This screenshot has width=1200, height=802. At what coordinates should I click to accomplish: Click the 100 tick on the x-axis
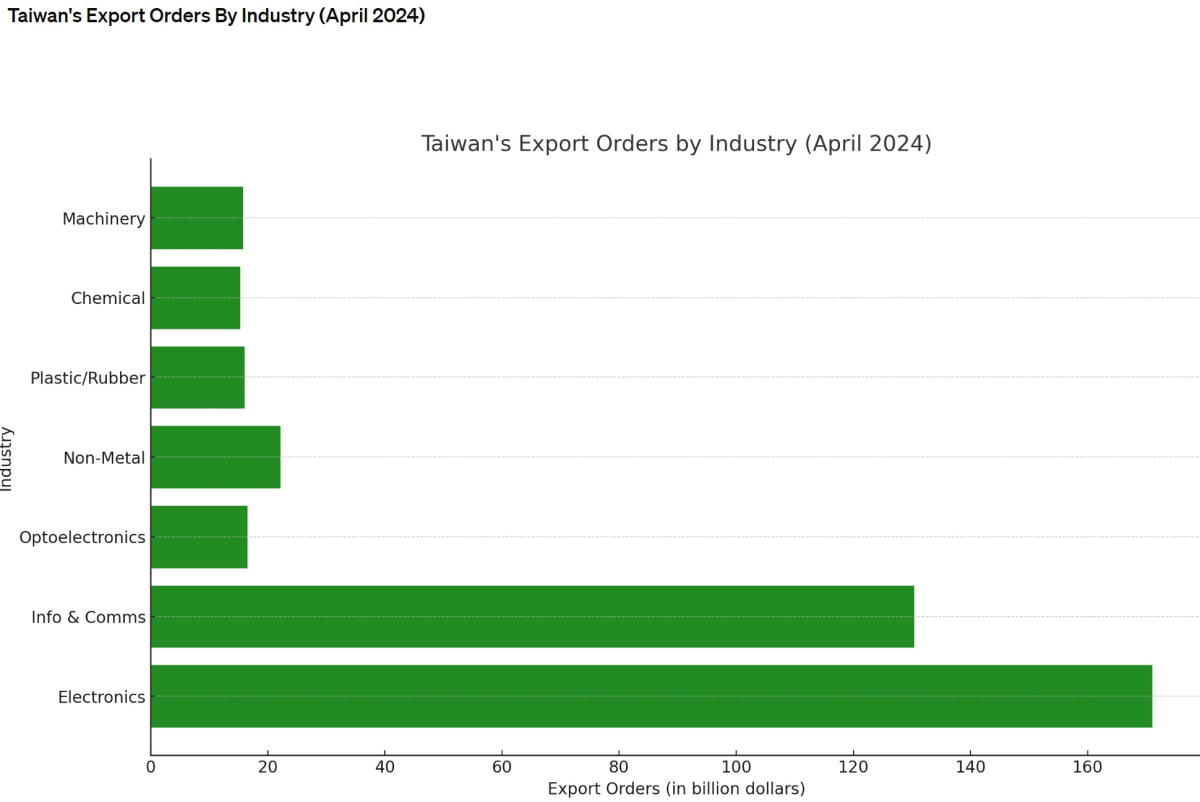(736, 767)
